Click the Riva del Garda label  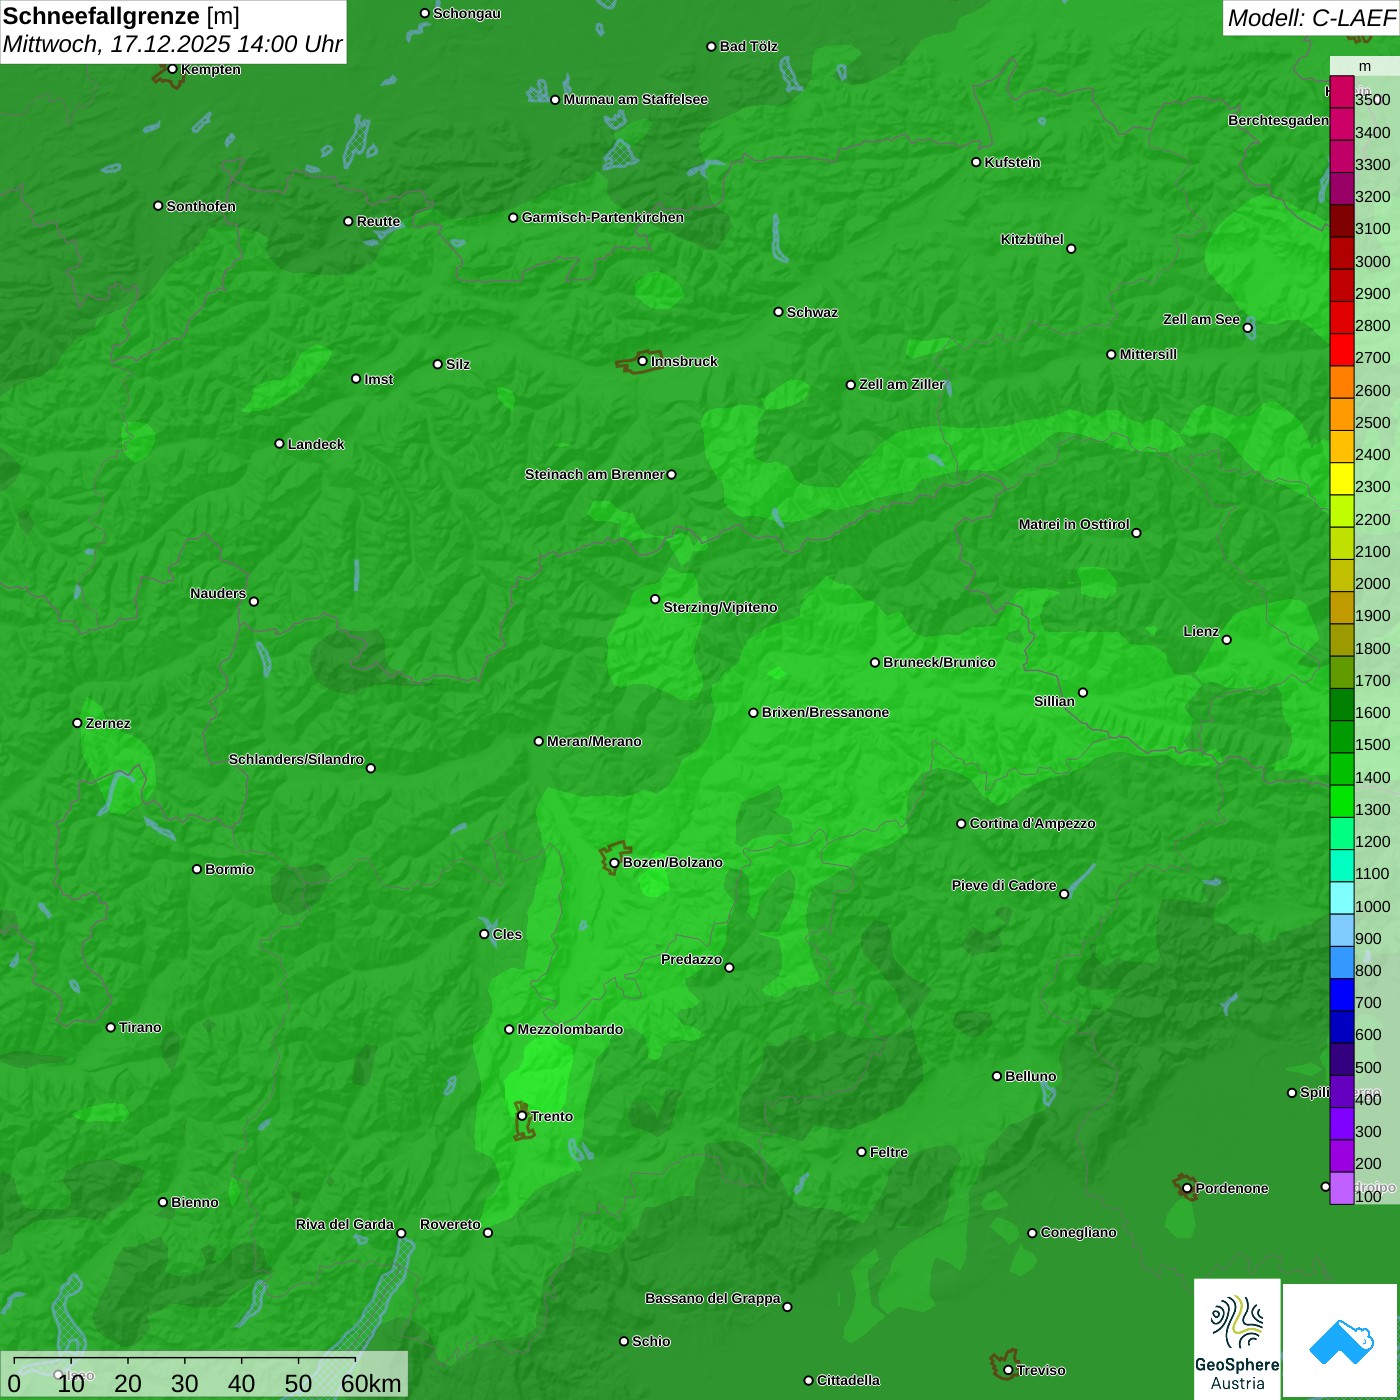pos(345,1224)
